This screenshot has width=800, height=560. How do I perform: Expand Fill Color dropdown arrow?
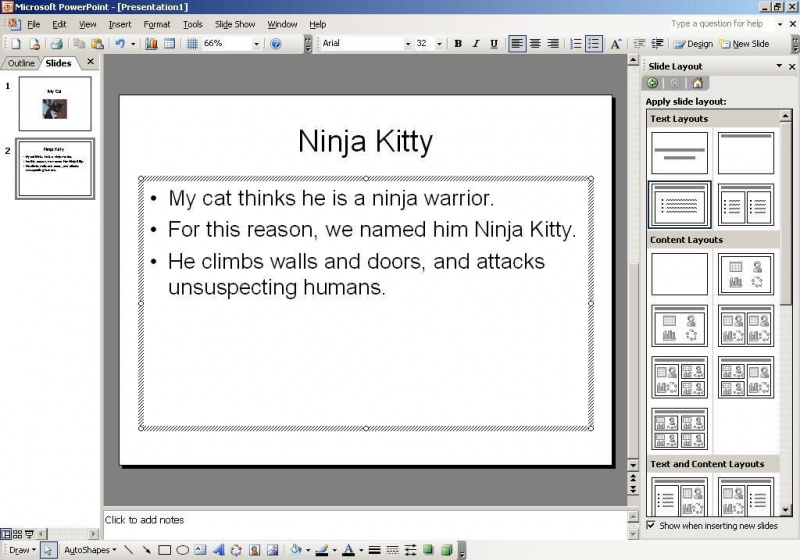(x=308, y=550)
